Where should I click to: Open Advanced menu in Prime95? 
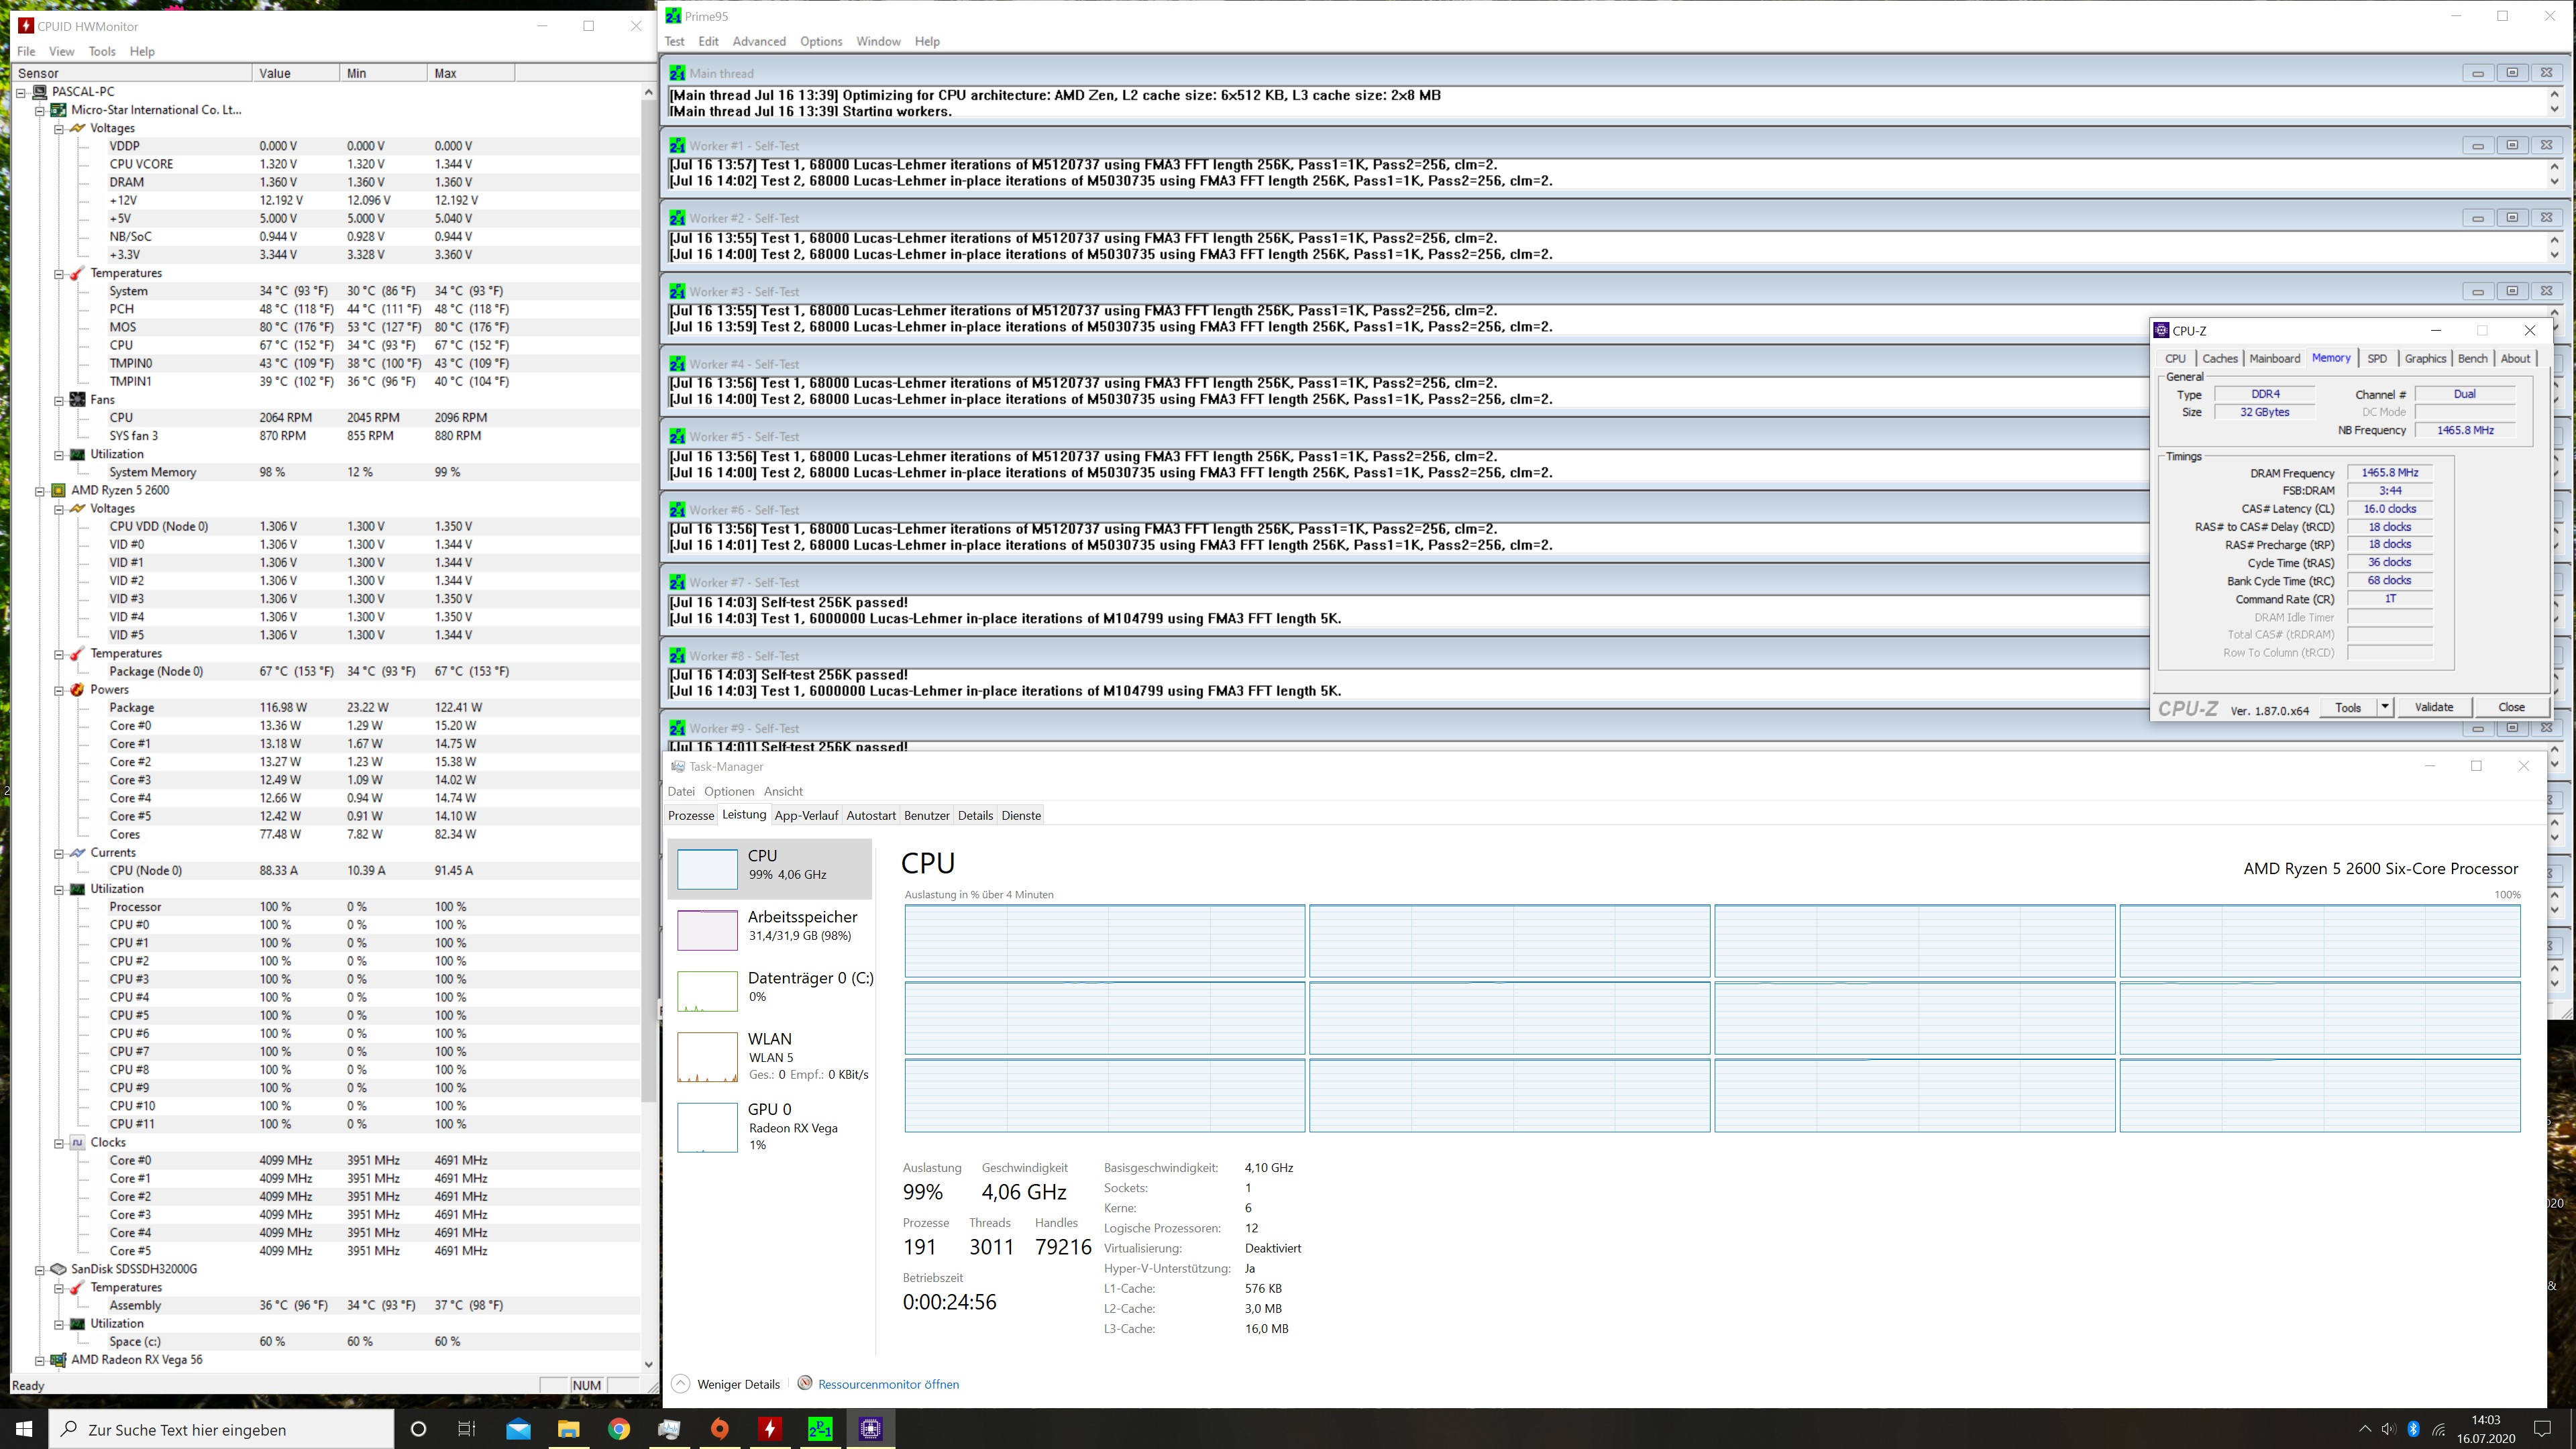click(758, 41)
